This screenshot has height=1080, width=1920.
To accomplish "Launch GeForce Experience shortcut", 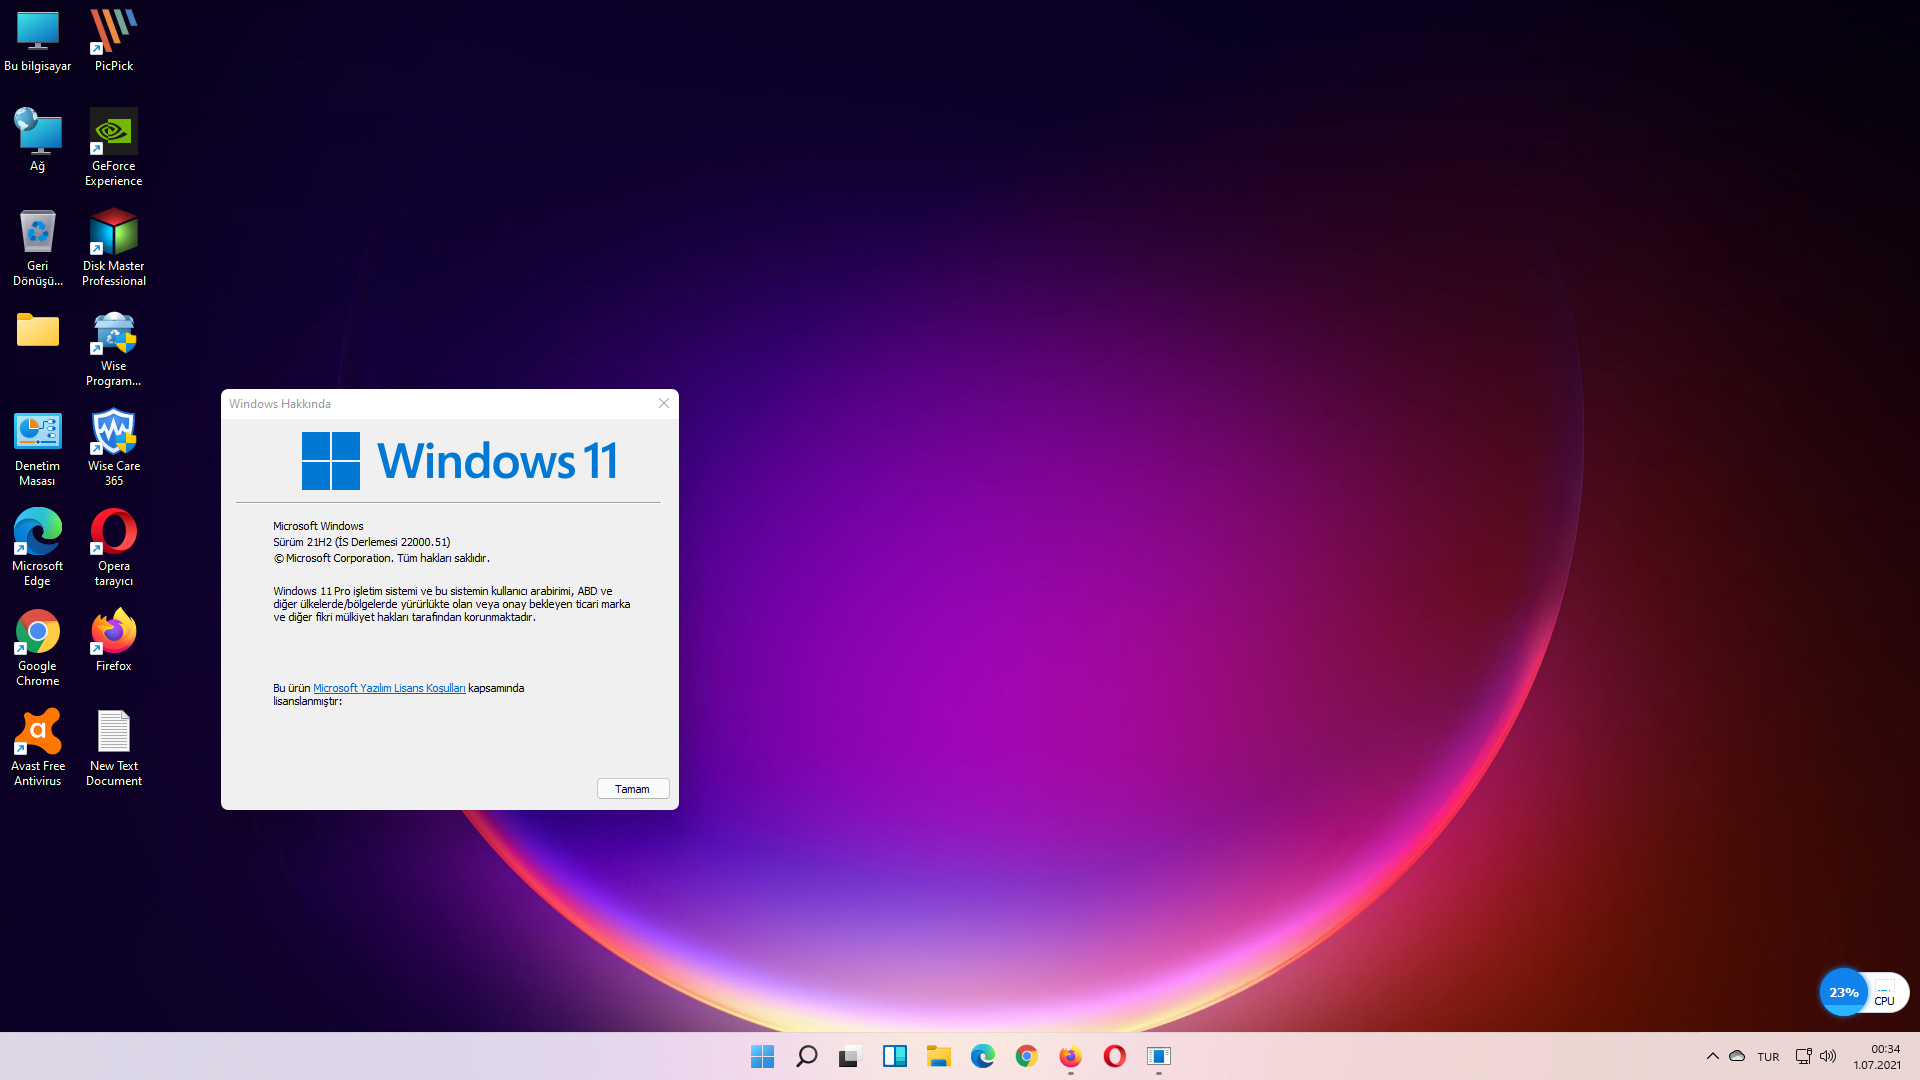I will [x=114, y=147].
